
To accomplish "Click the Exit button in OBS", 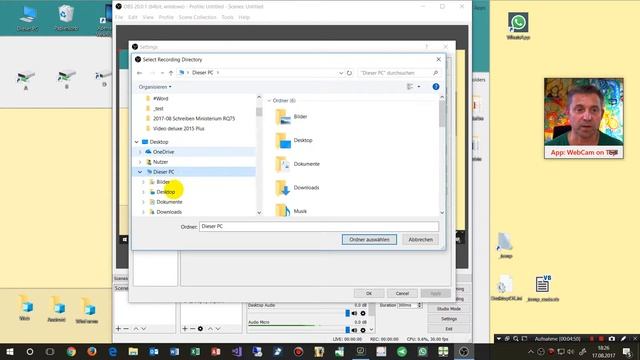I will pyautogui.click(x=449, y=329).
